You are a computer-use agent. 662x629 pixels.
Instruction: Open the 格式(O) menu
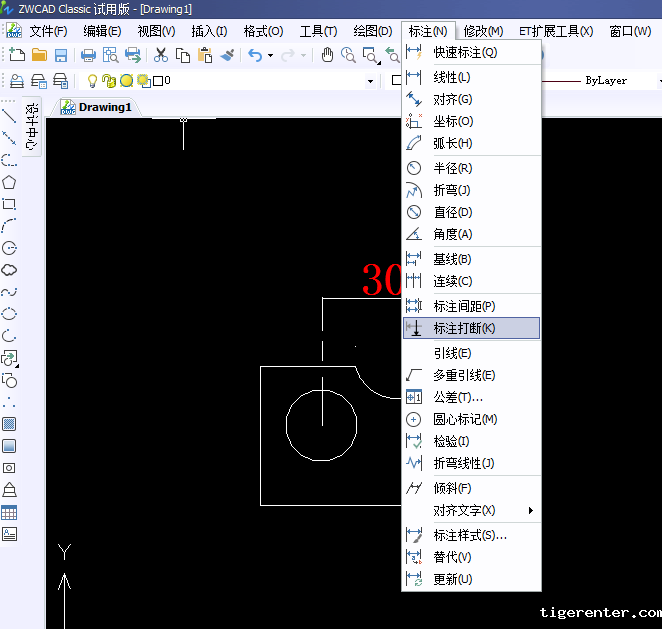[263, 31]
